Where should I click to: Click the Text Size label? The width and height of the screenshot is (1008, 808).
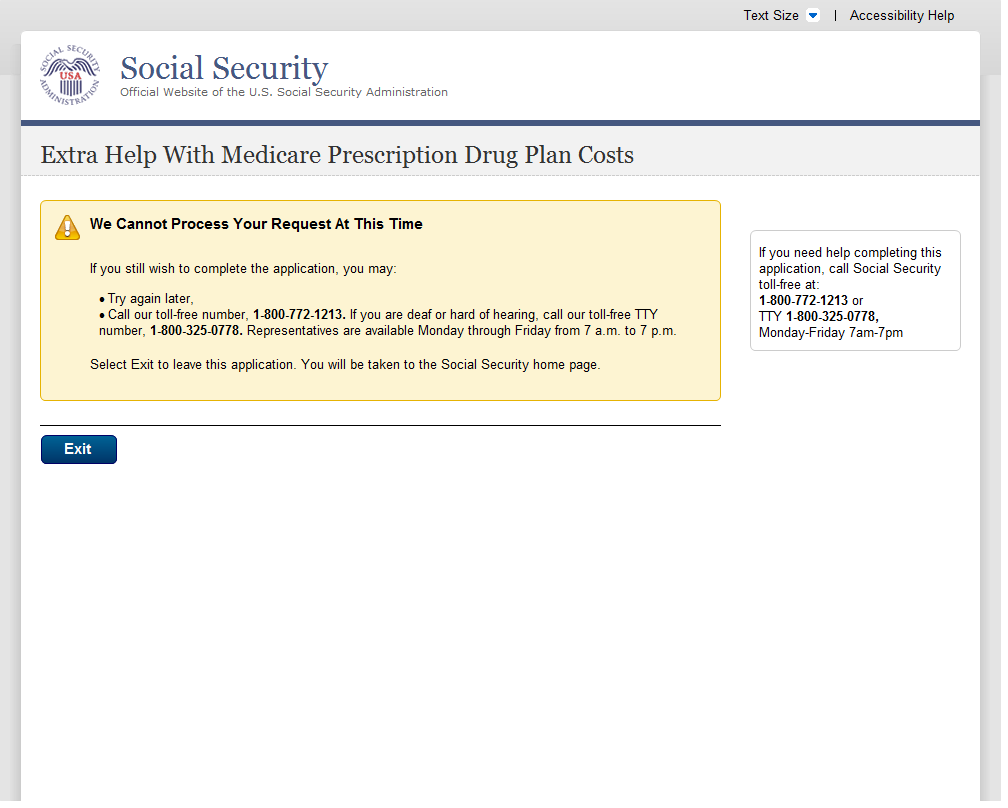pyautogui.click(x=770, y=16)
